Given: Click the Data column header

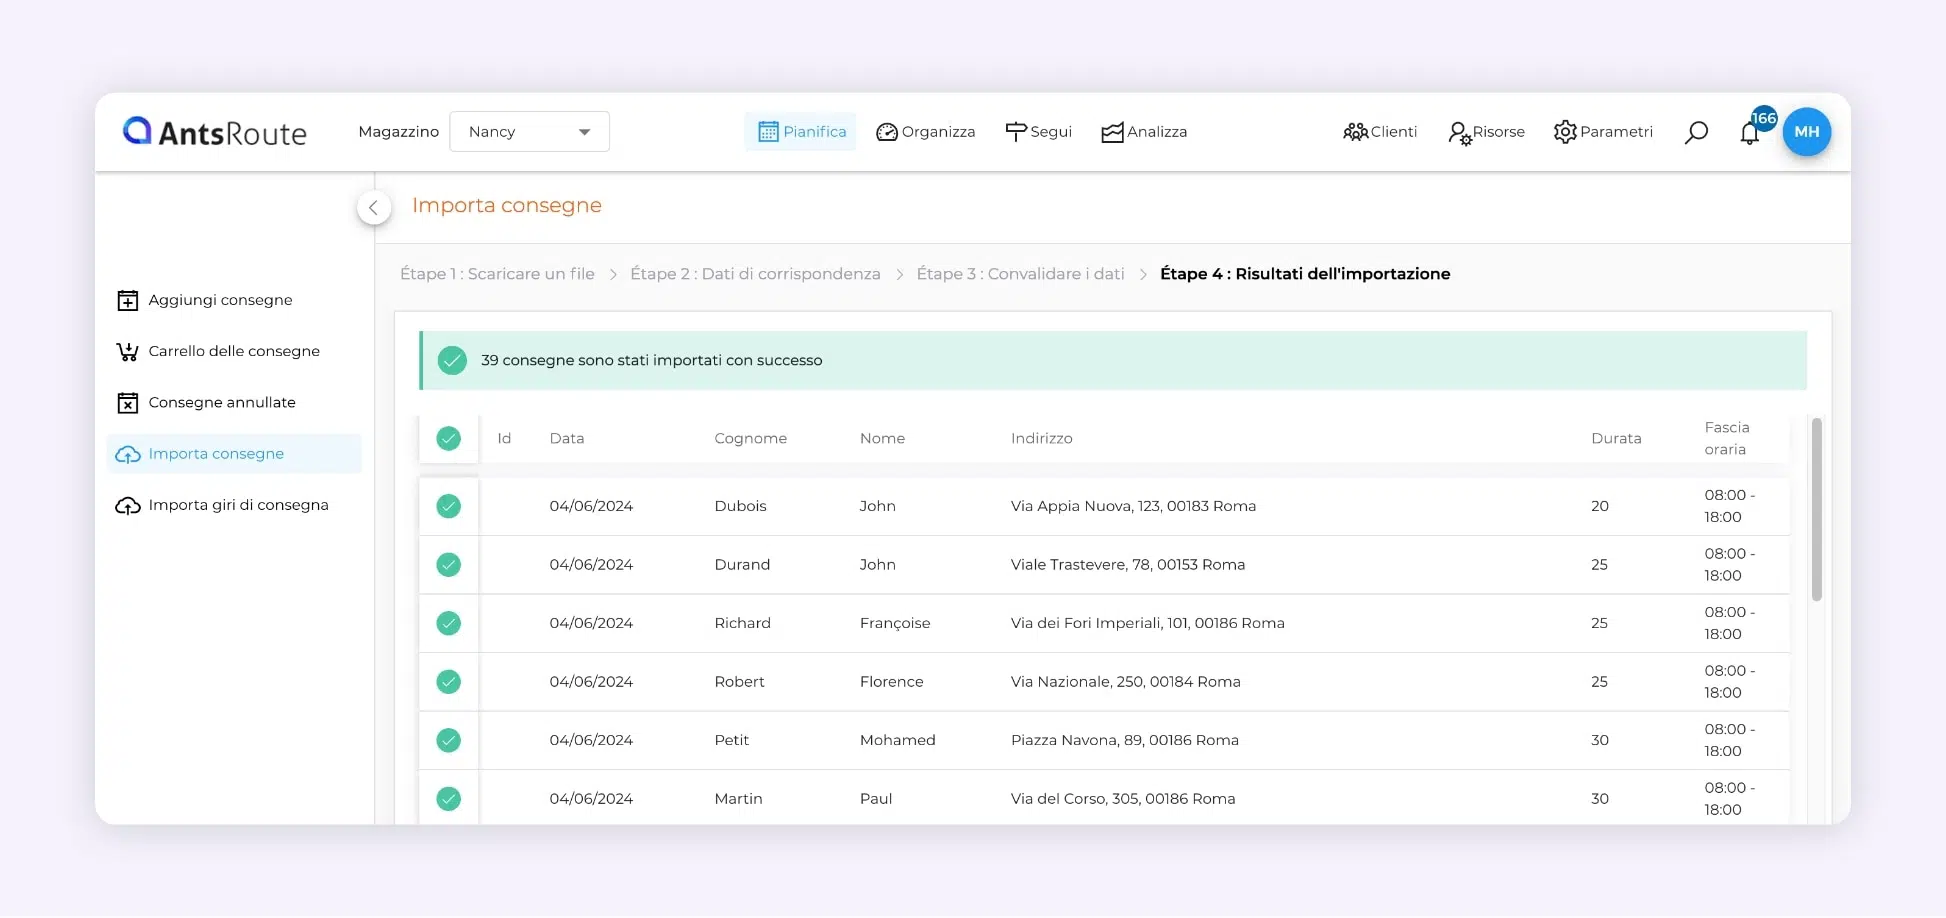Looking at the screenshot, I should pyautogui.click(x=567, y=439).
